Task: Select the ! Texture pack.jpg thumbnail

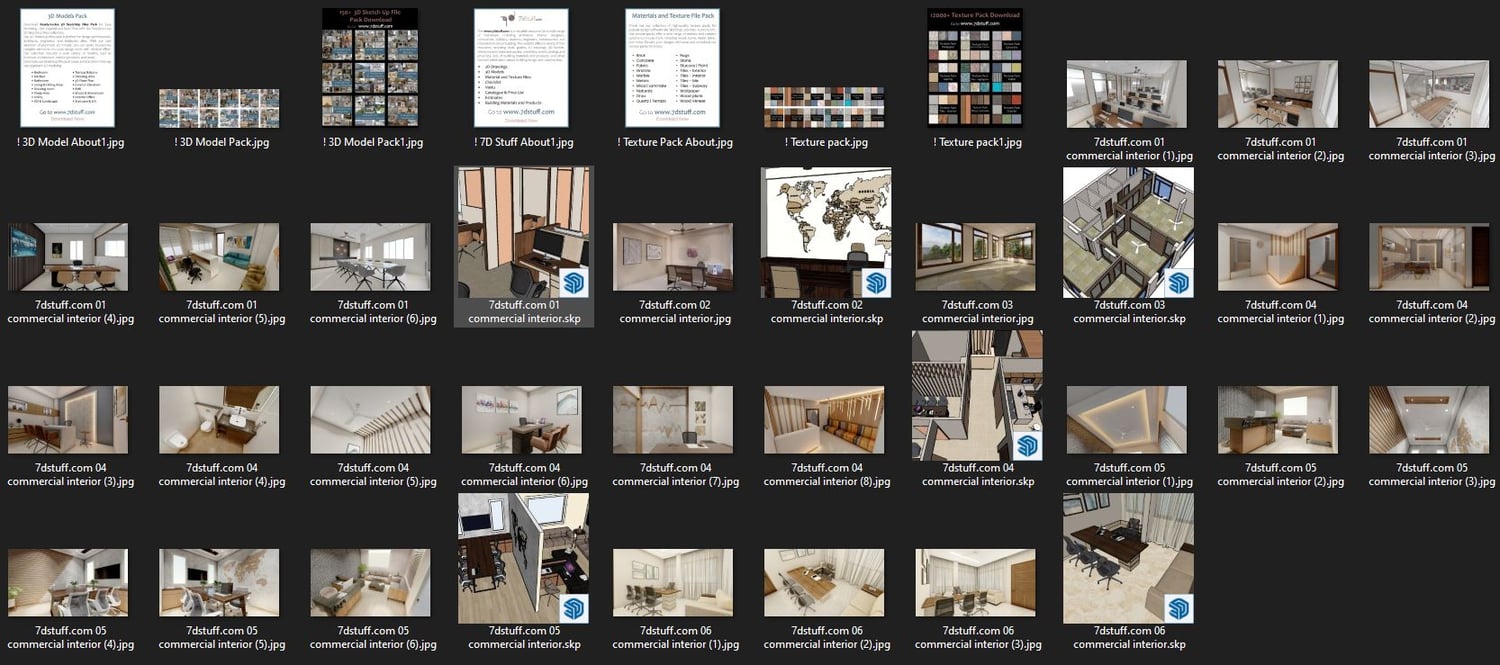Action: click(825, 106)
